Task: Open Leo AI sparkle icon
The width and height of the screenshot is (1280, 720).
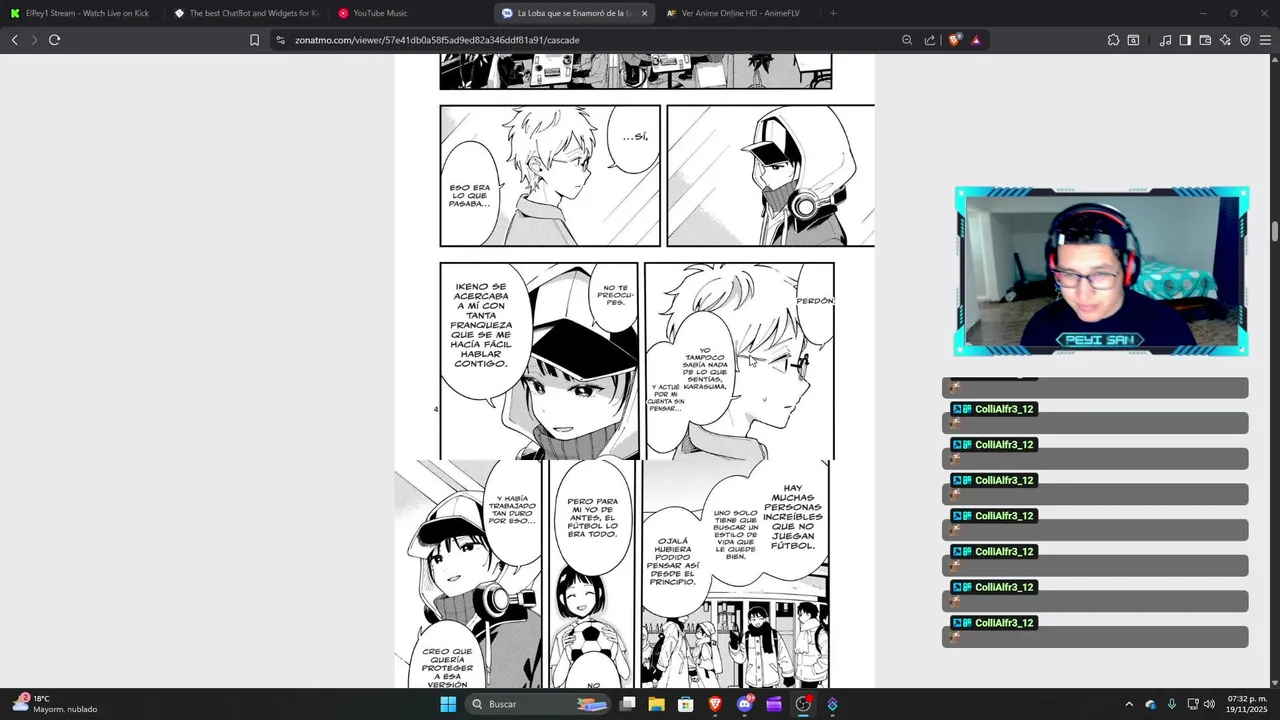Action: pos(1225,40)
